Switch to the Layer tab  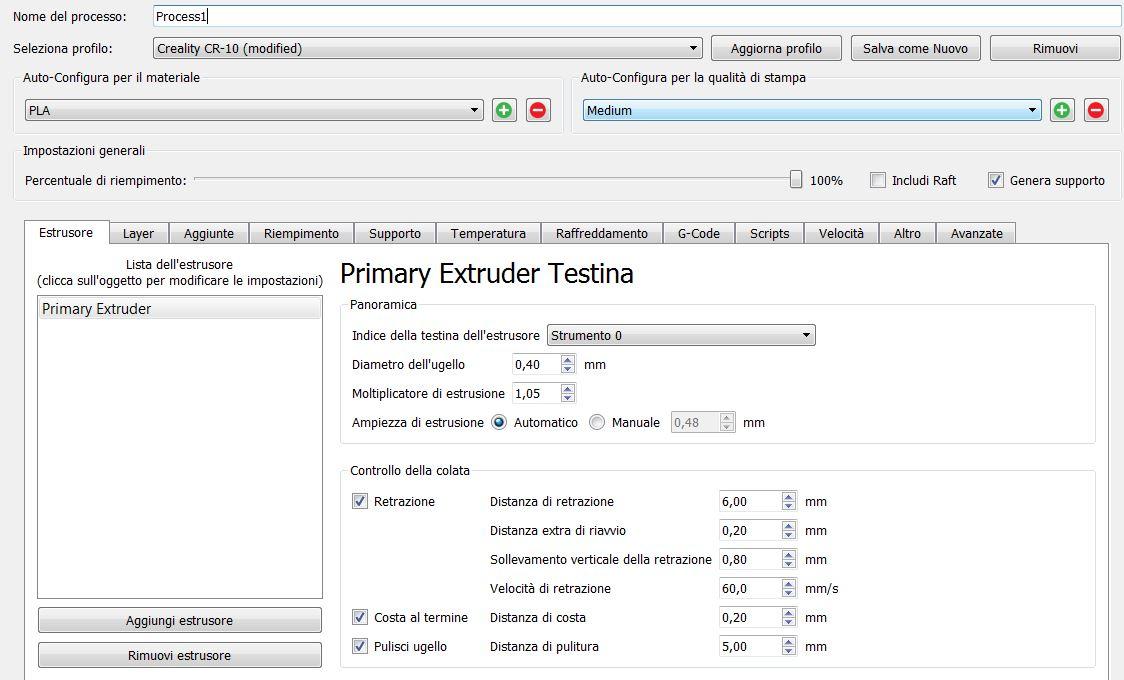[138, 234]
